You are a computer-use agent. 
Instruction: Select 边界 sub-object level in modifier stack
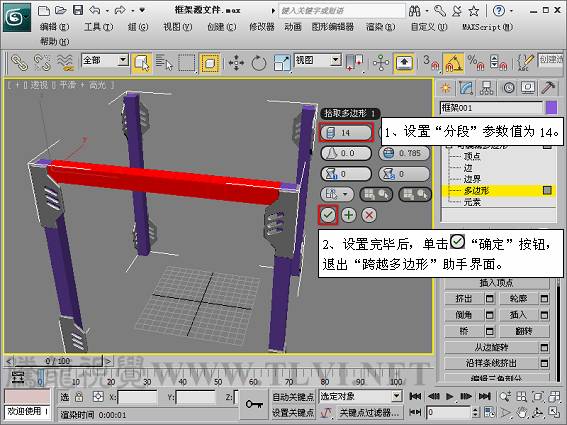tap(472, 179)
